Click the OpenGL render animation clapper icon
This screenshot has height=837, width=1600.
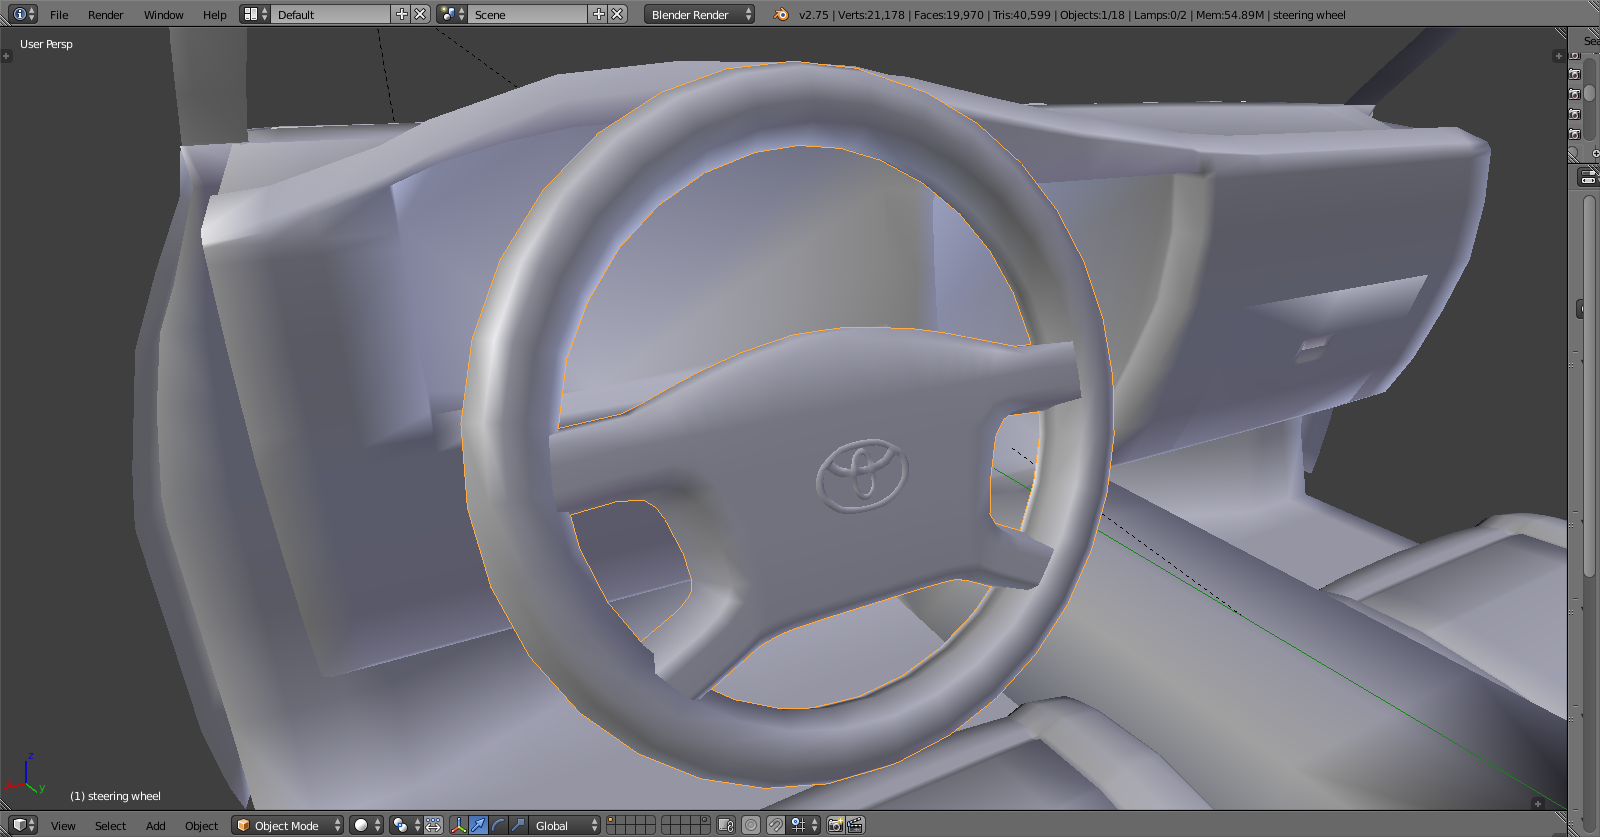[x=855, y=825]
